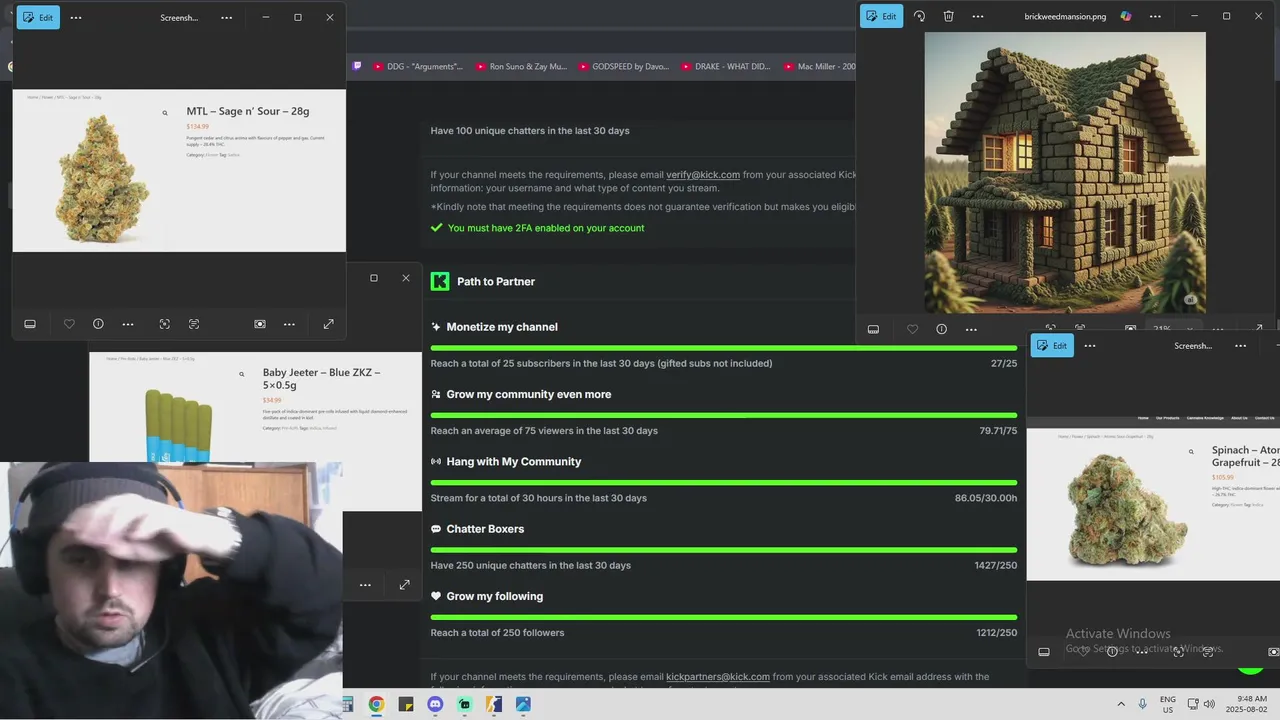
Task: Click the webcam overlay of the streamer
Action: (171, 590)
